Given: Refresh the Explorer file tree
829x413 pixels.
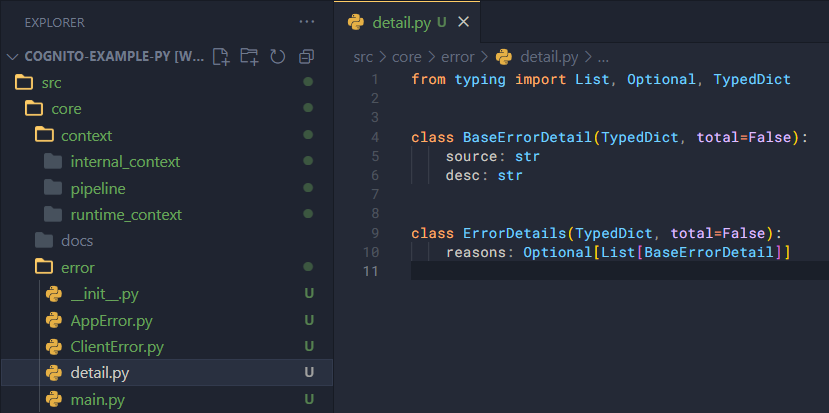Looking at the screenshot, I should pos(277,57).
